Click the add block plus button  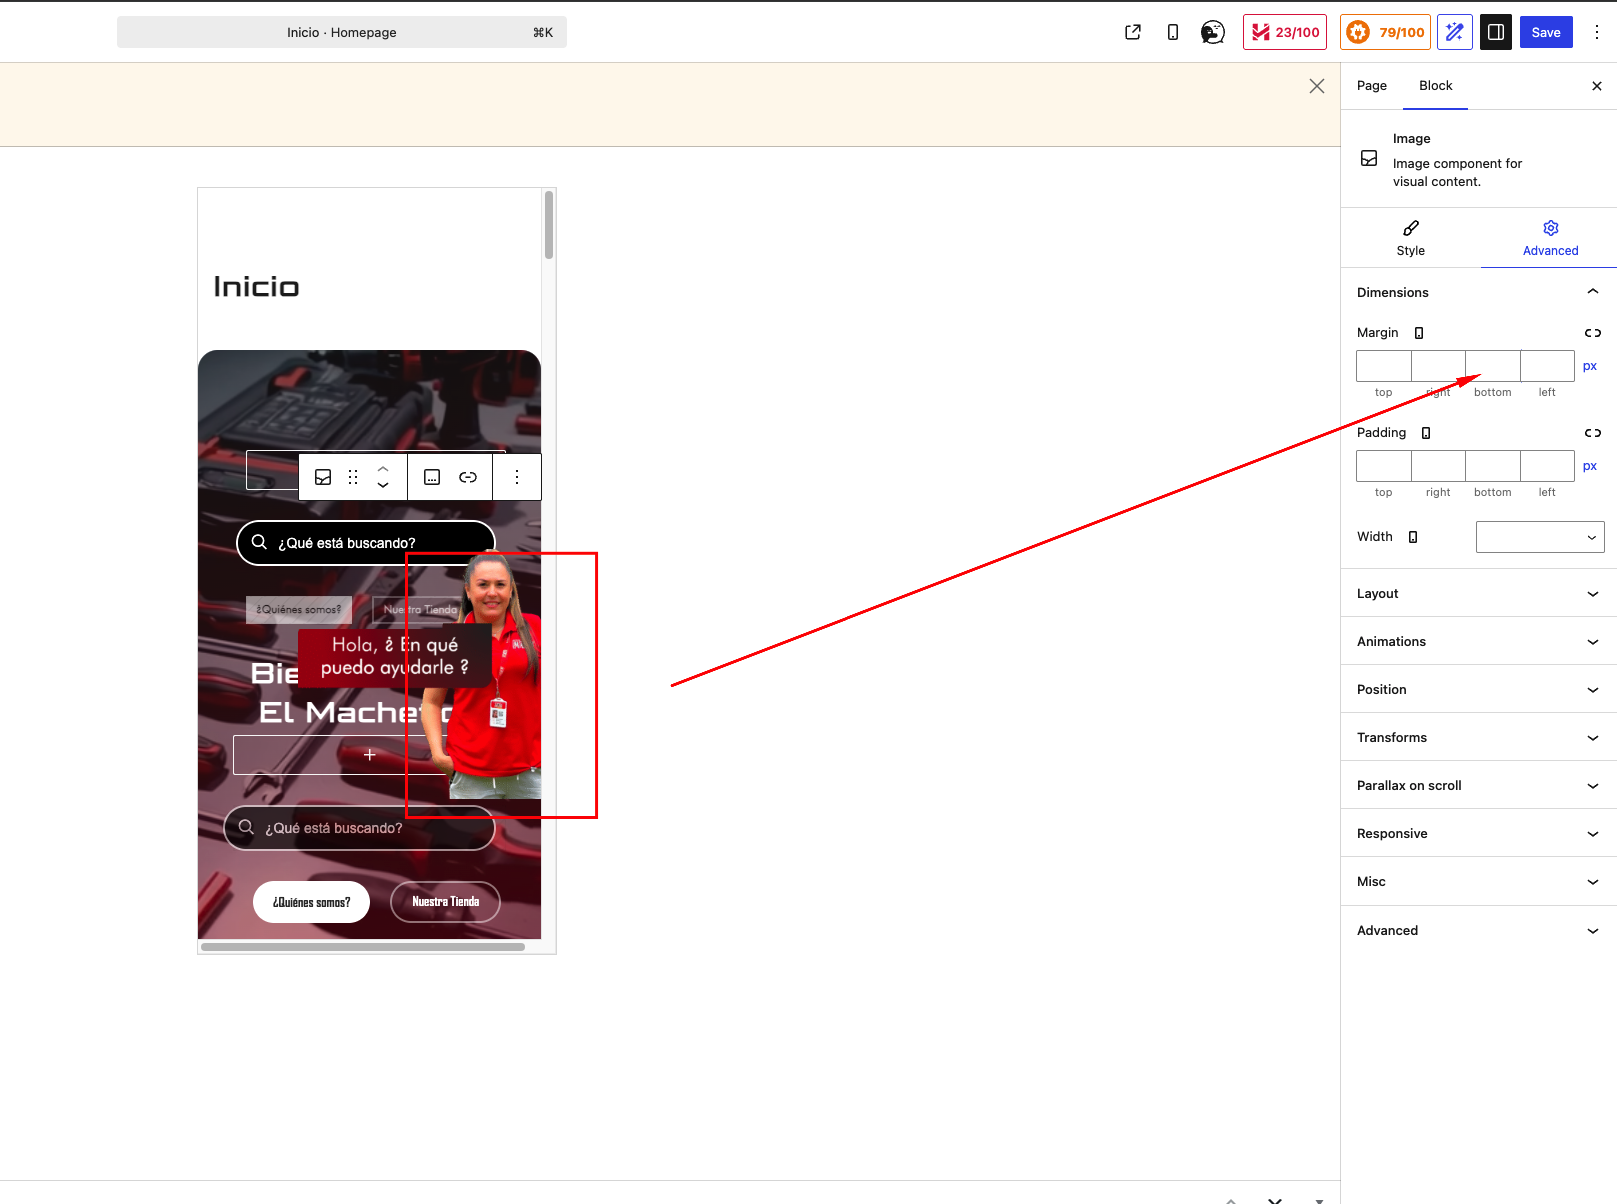pos(370,755)
